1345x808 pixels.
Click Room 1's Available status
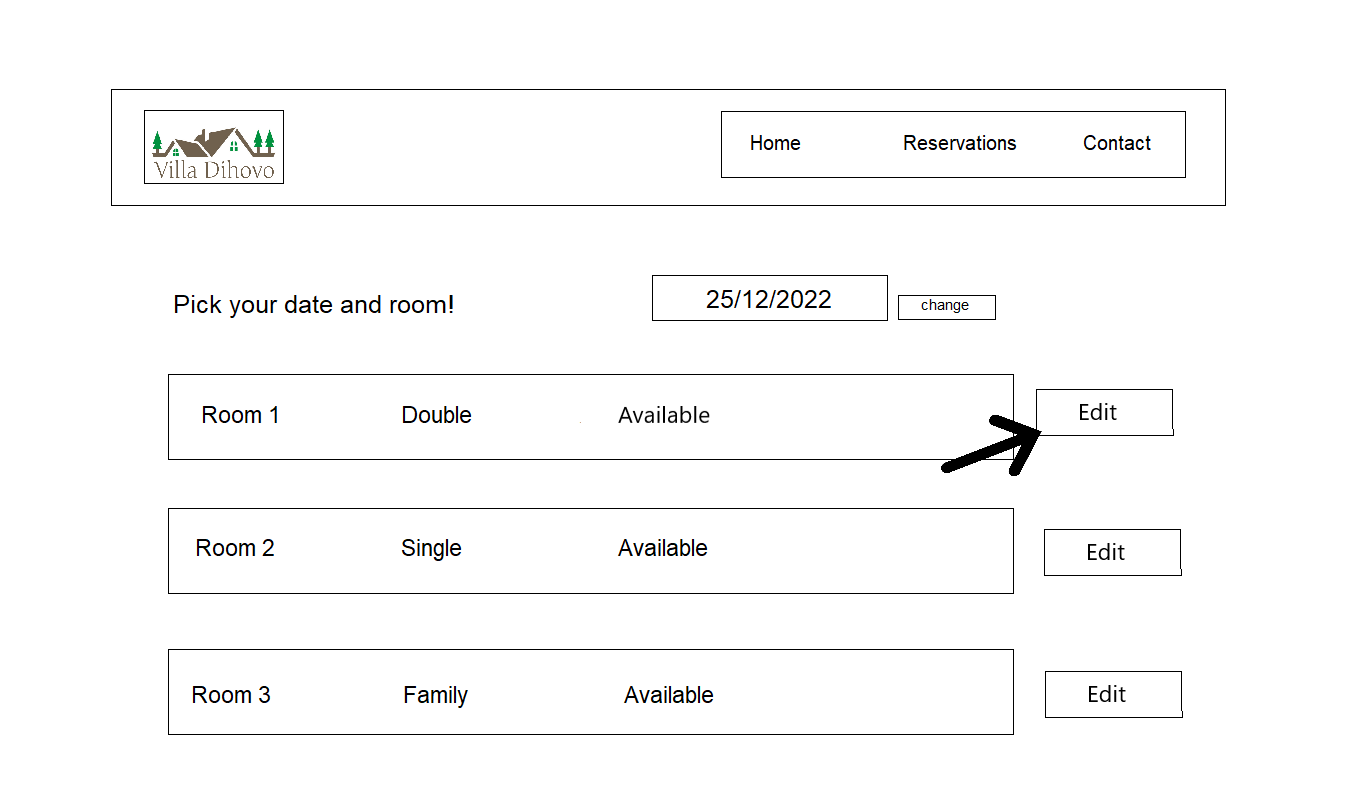tap(664, 415)
